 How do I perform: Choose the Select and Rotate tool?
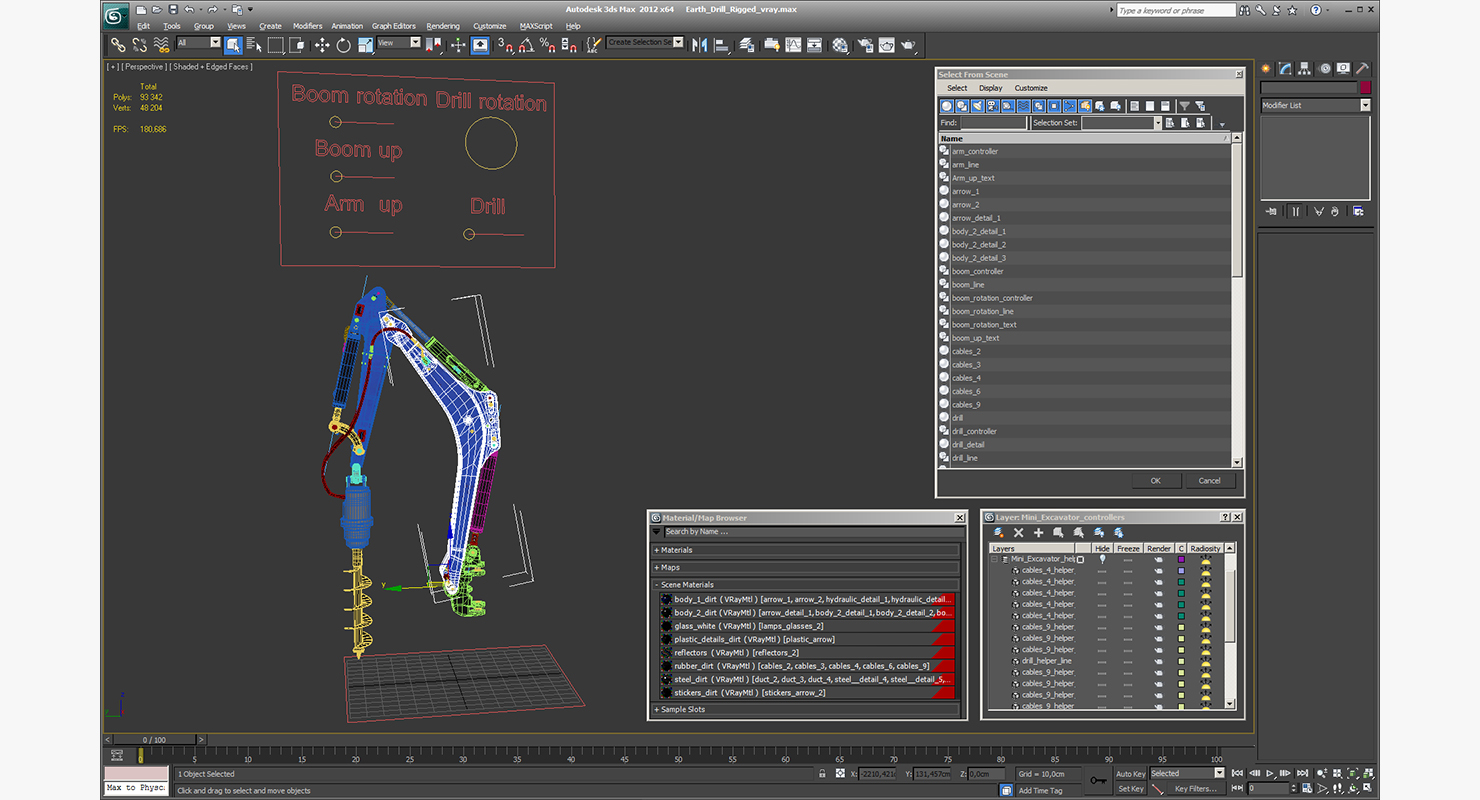[x=343, y=45]
